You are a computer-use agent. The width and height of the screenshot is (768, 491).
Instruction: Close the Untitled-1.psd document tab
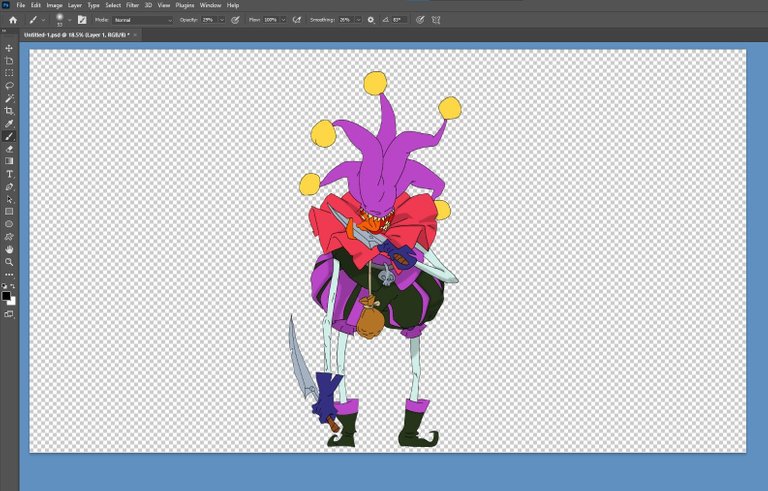point(135,35)
